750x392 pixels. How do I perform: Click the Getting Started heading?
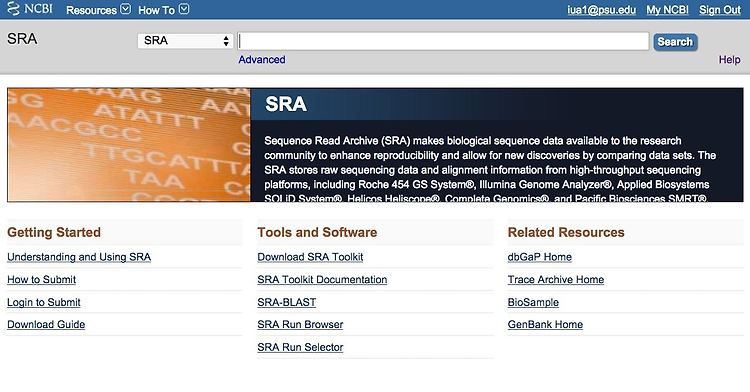[x=54, y=232]
